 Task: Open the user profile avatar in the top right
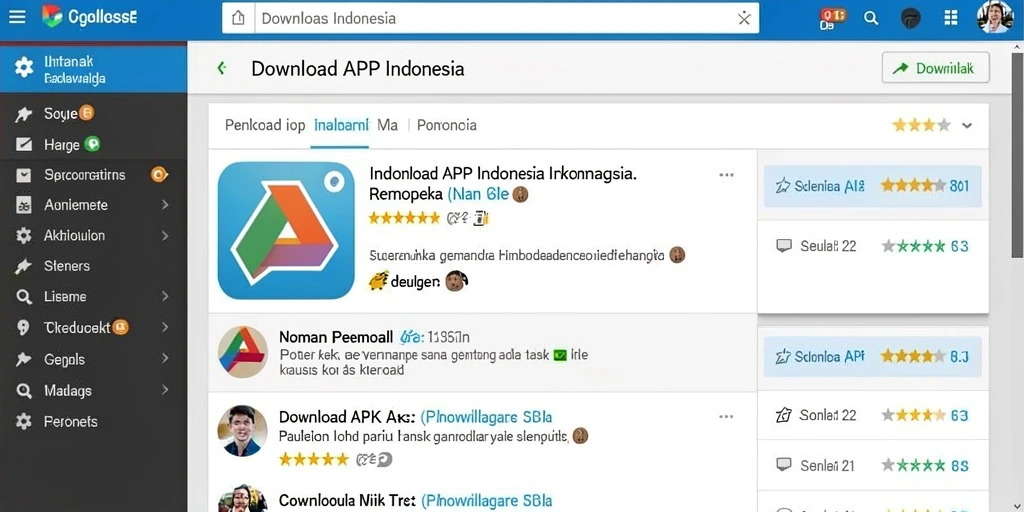point(995,17)
